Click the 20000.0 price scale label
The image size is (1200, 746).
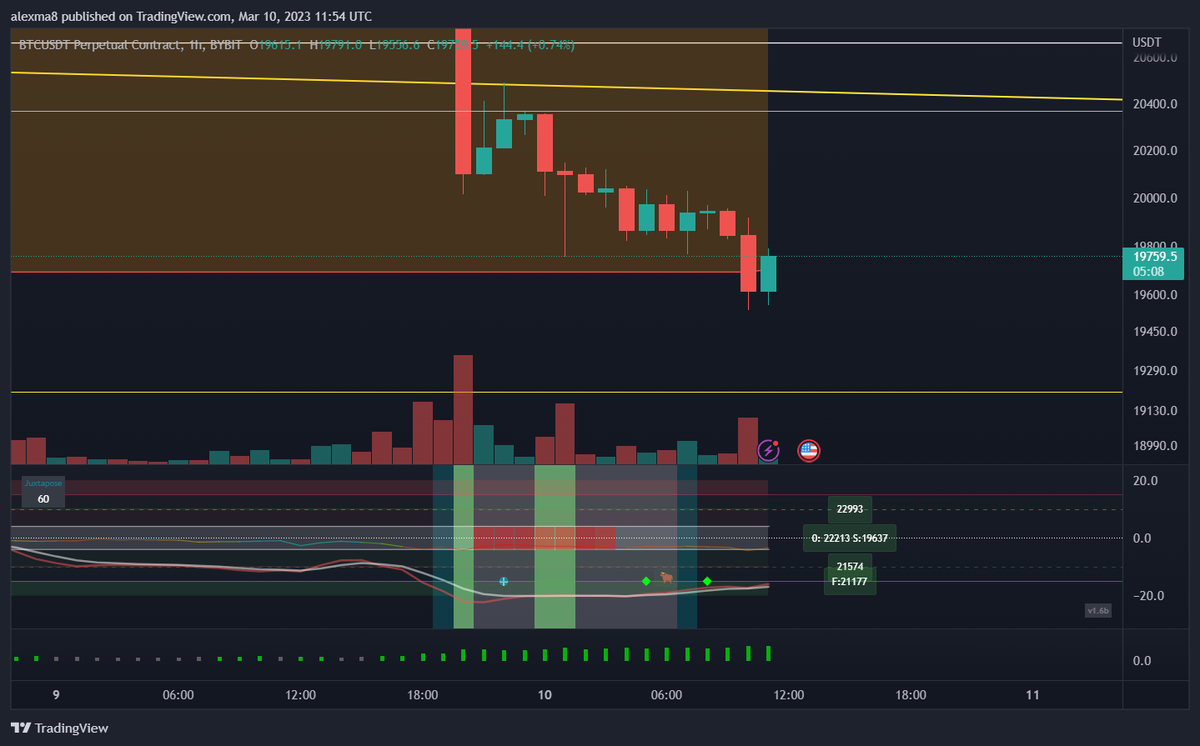click(1153, 198)
